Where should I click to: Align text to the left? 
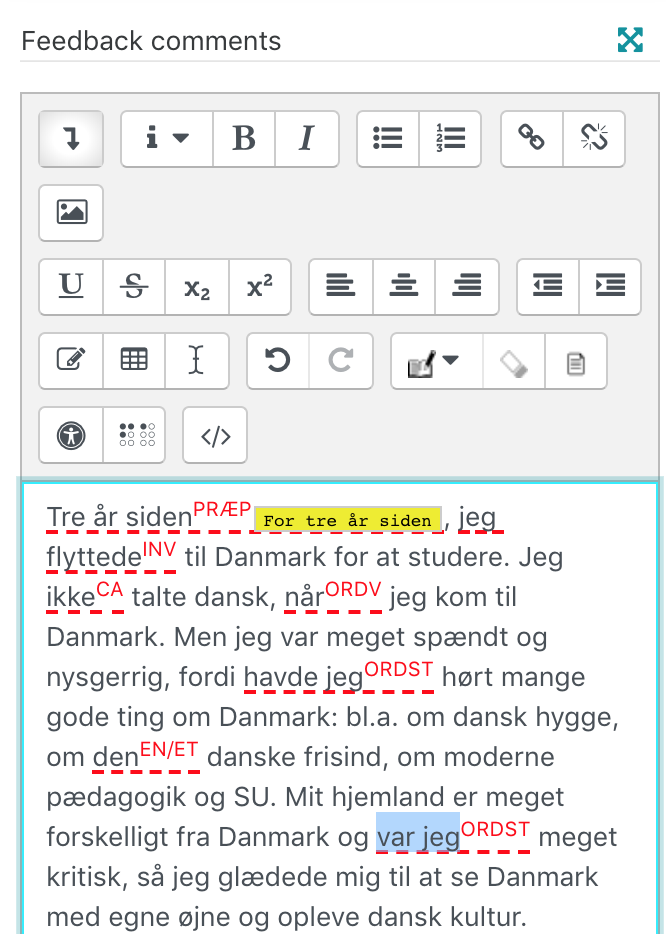pos(341,287)
